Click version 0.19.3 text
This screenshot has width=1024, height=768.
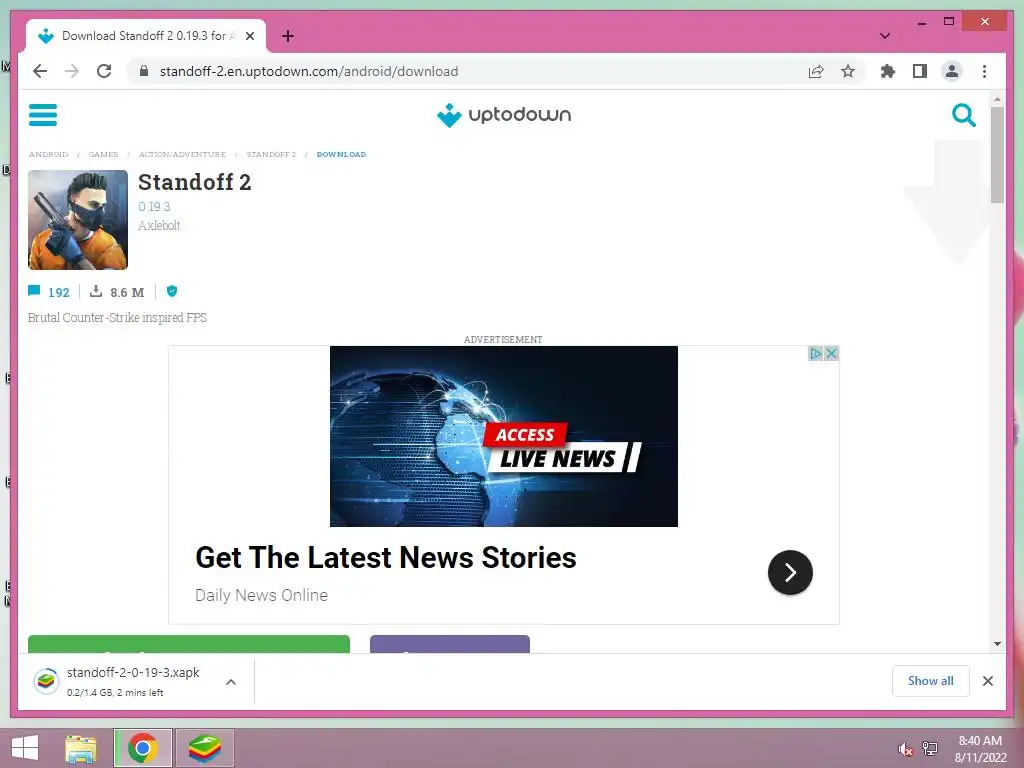pos(154,206)
